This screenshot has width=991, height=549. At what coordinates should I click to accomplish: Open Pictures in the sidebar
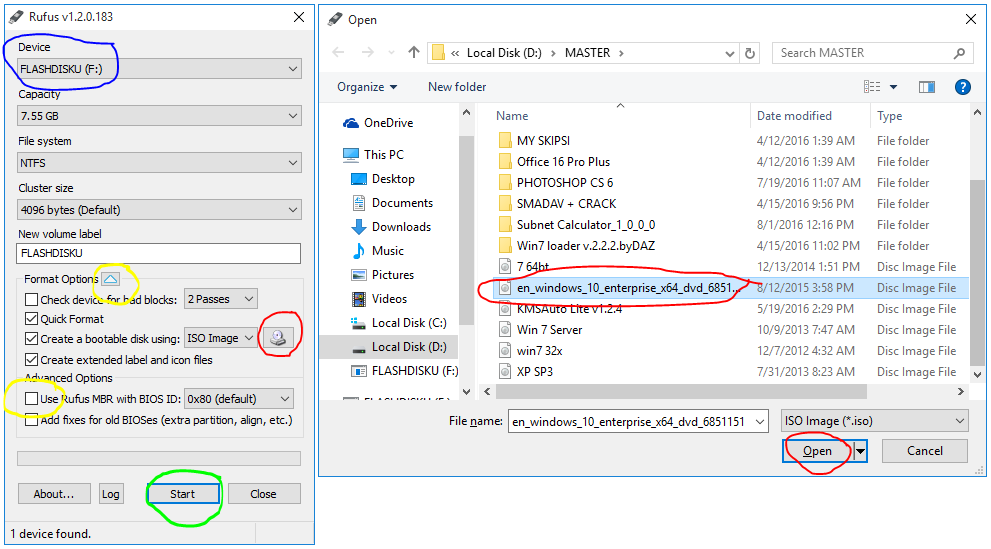(382, 275)
